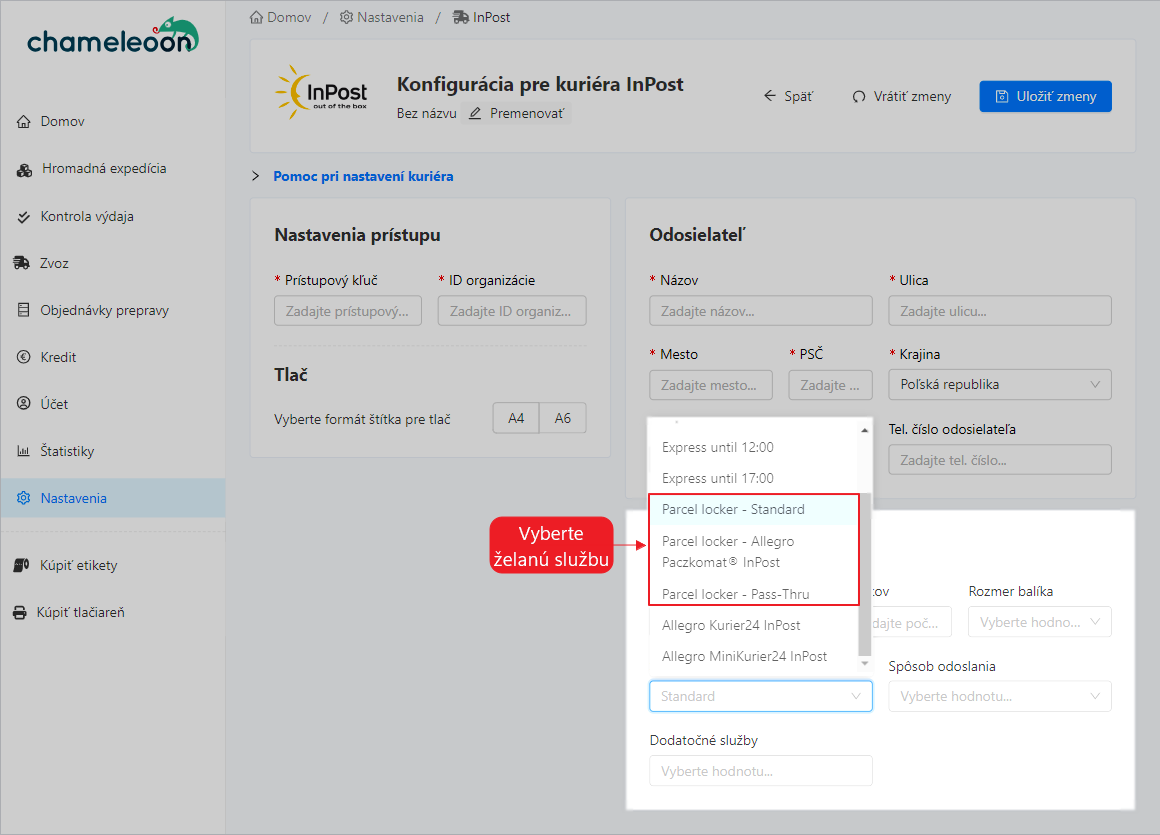The height and width of the screenshot is (835, 1160).
Task: Click the Kúpiť tlačiareň printer icon
Action: (x=20, y=612)
